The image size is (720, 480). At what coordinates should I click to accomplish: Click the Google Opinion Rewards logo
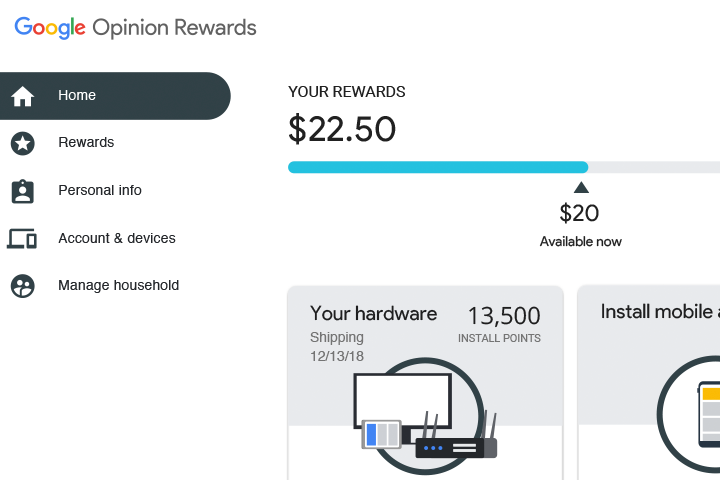[135, 28]
